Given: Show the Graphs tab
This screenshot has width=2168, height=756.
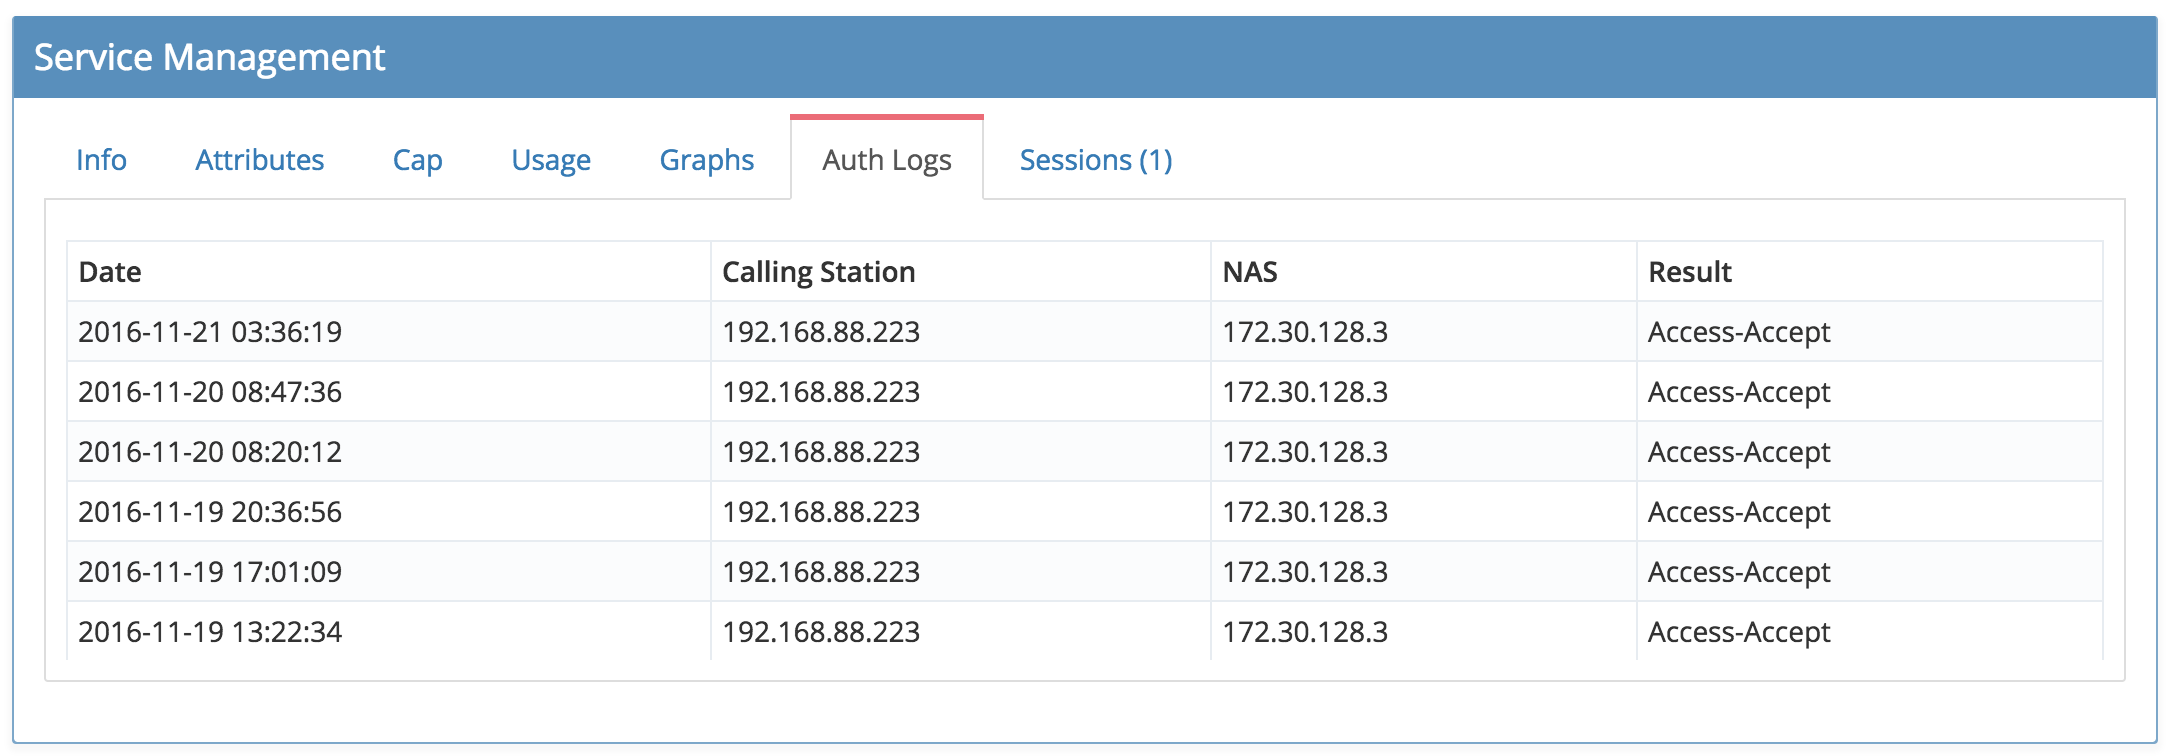Looking at the screenshot, I should click(x=706, y=160).
